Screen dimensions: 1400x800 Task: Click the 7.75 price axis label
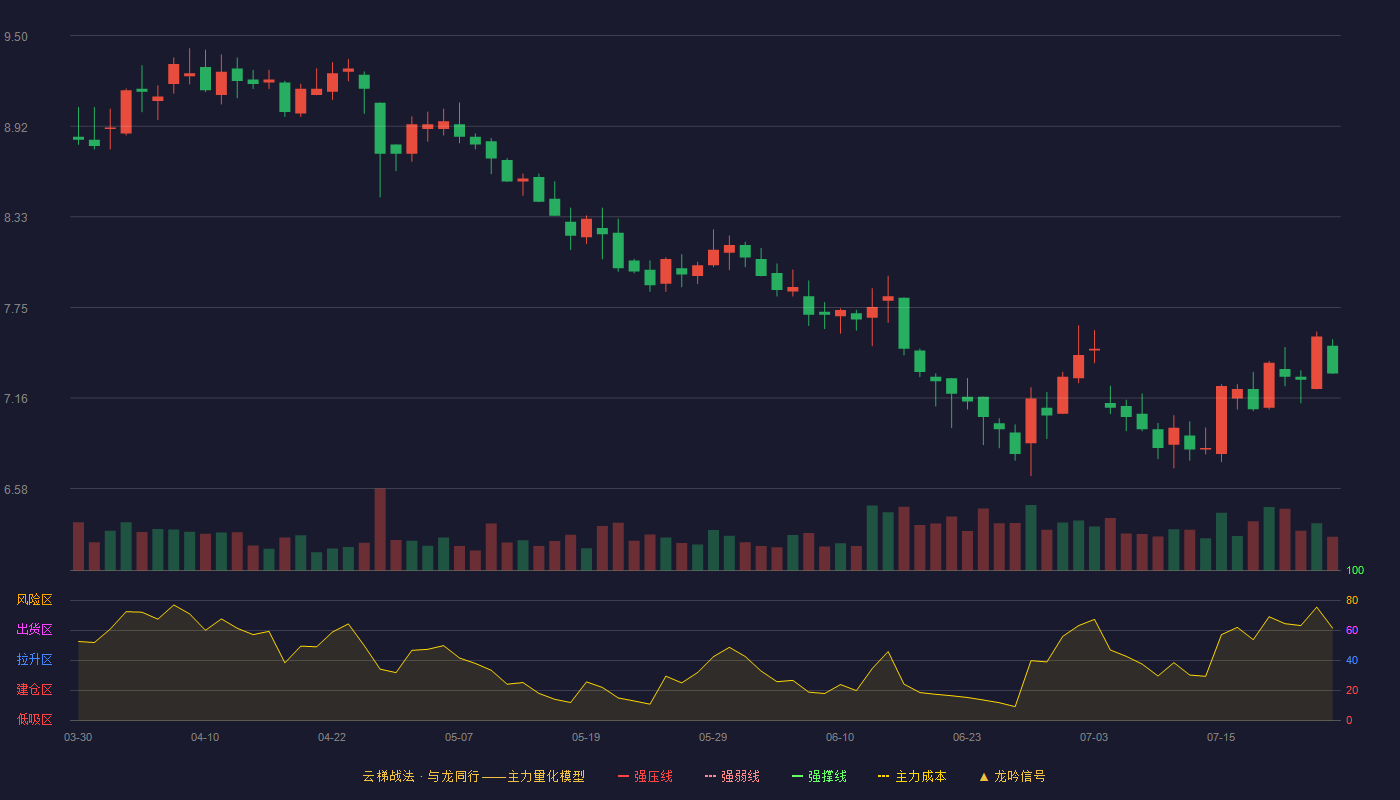click(x=16, y=309)
